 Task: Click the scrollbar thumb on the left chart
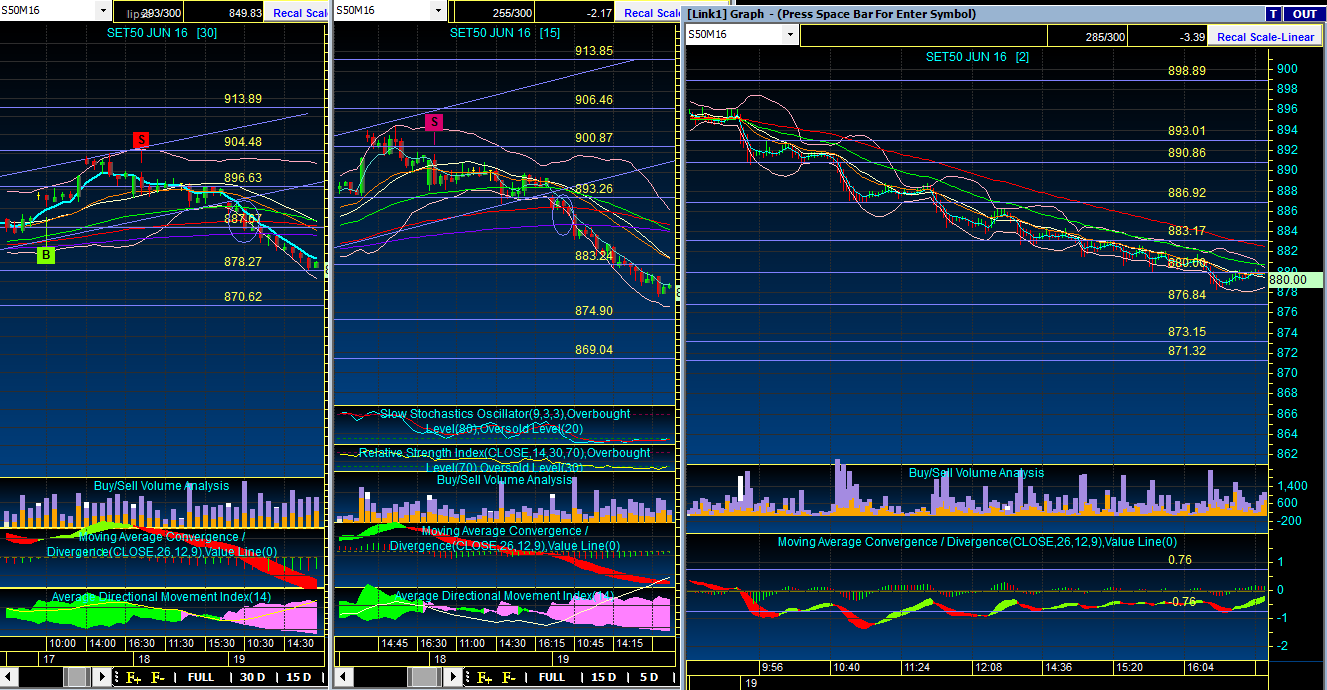tap(77, 677)
